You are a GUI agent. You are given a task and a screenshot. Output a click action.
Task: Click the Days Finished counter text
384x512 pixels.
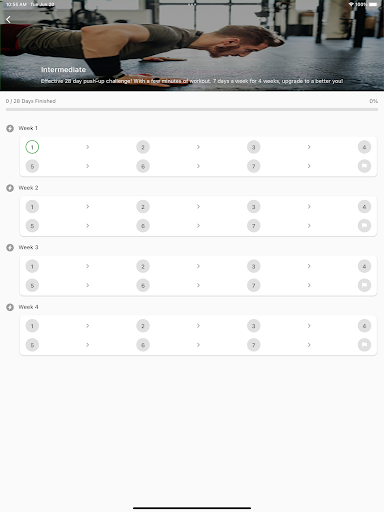coord(31,101)
